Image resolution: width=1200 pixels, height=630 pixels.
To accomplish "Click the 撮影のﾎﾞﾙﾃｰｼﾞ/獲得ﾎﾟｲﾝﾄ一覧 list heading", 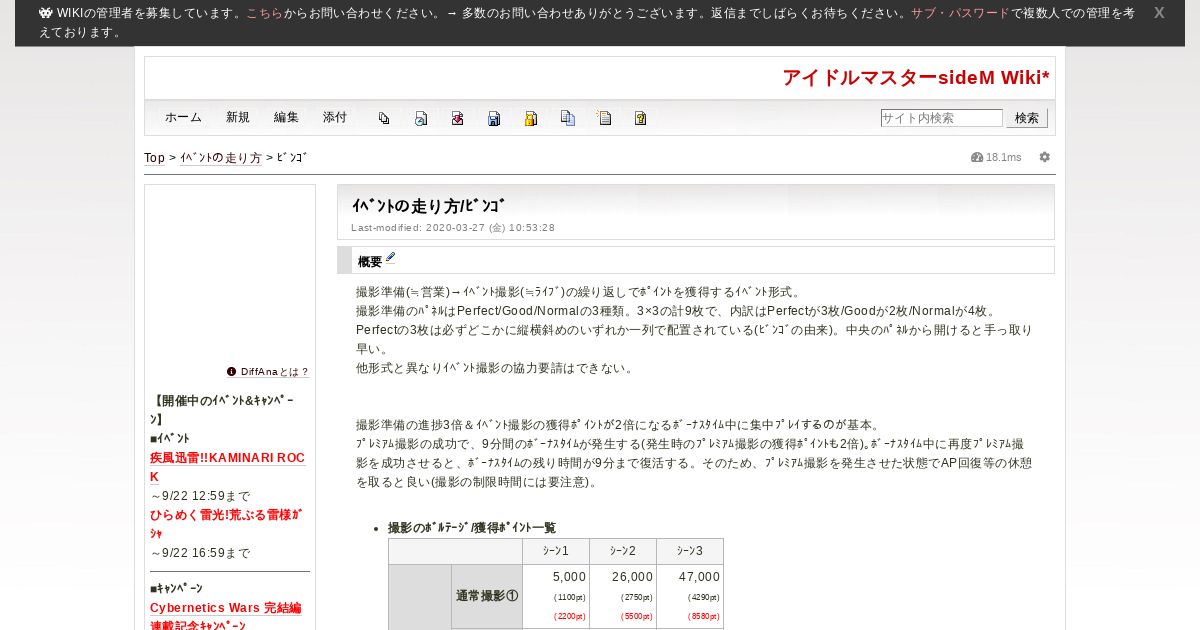I will coord(472,528).
